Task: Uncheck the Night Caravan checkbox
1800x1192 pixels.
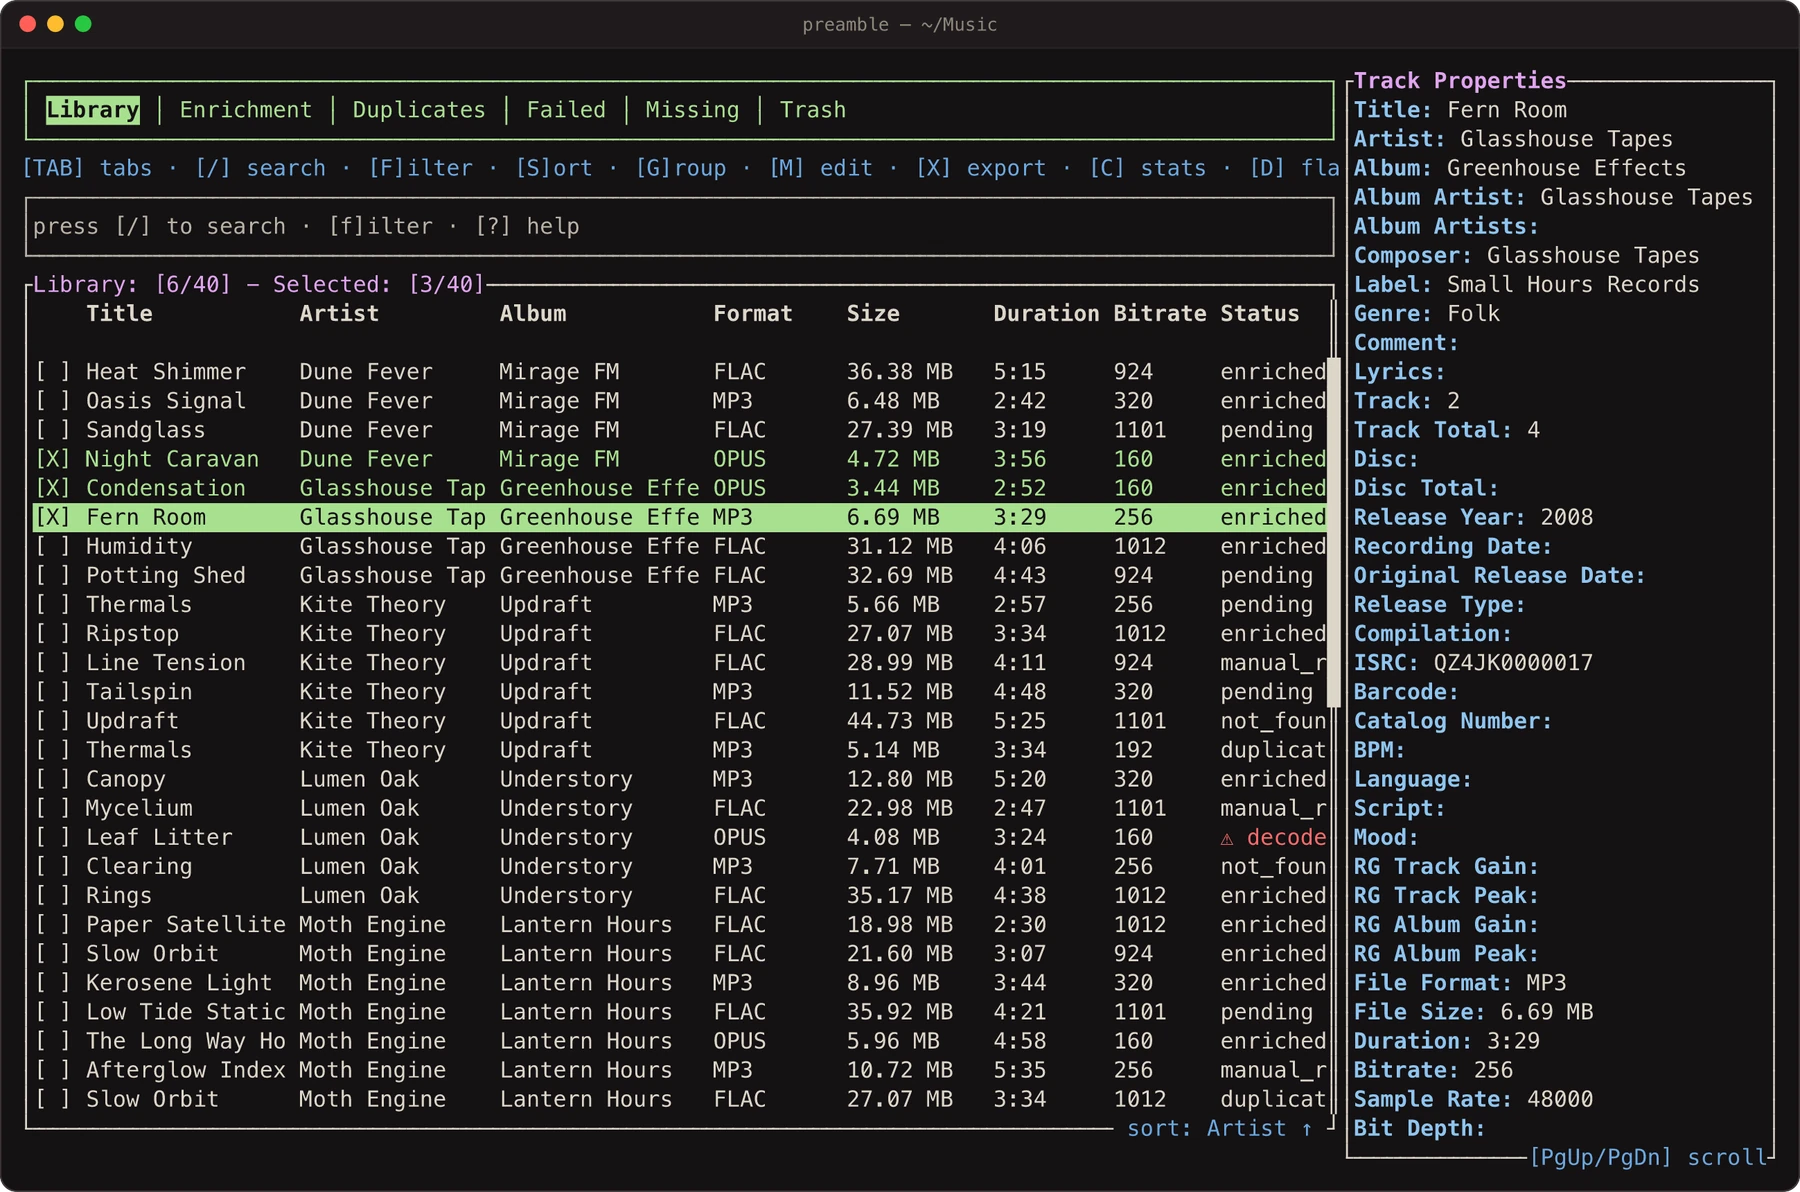Action: click(53, 459)
